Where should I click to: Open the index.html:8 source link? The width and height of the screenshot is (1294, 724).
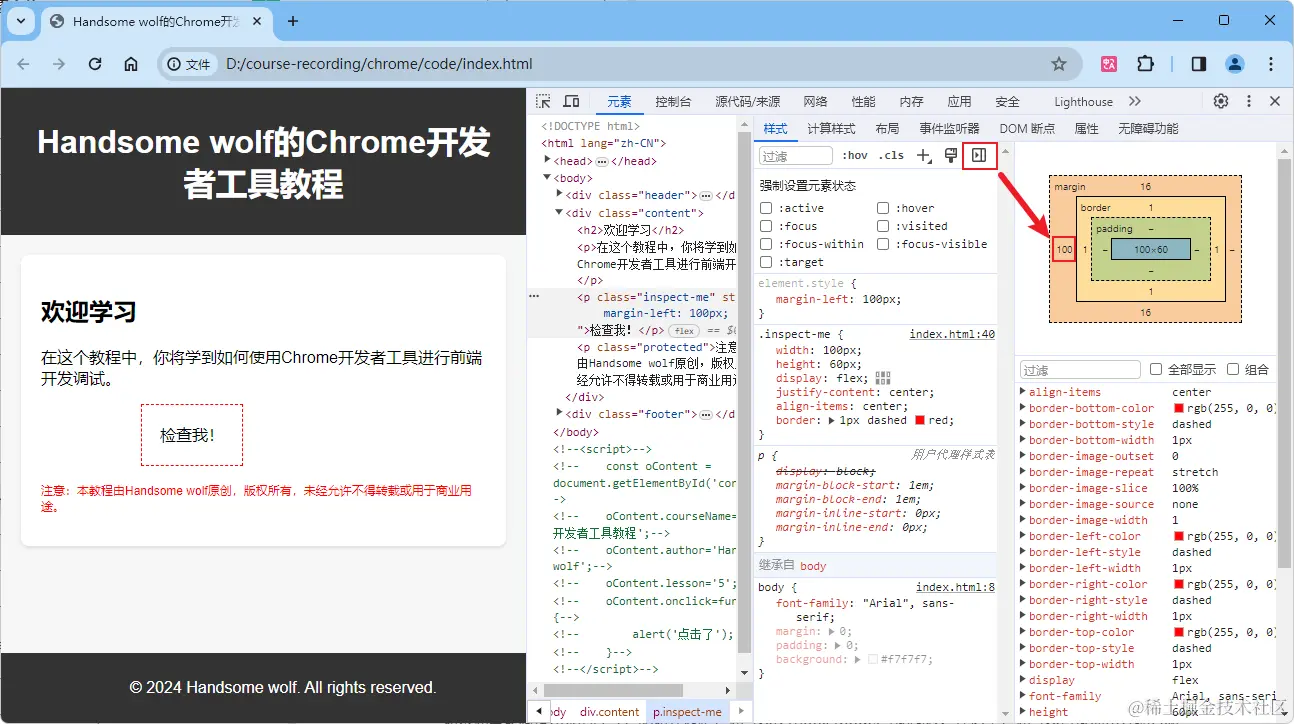(955, 587)
